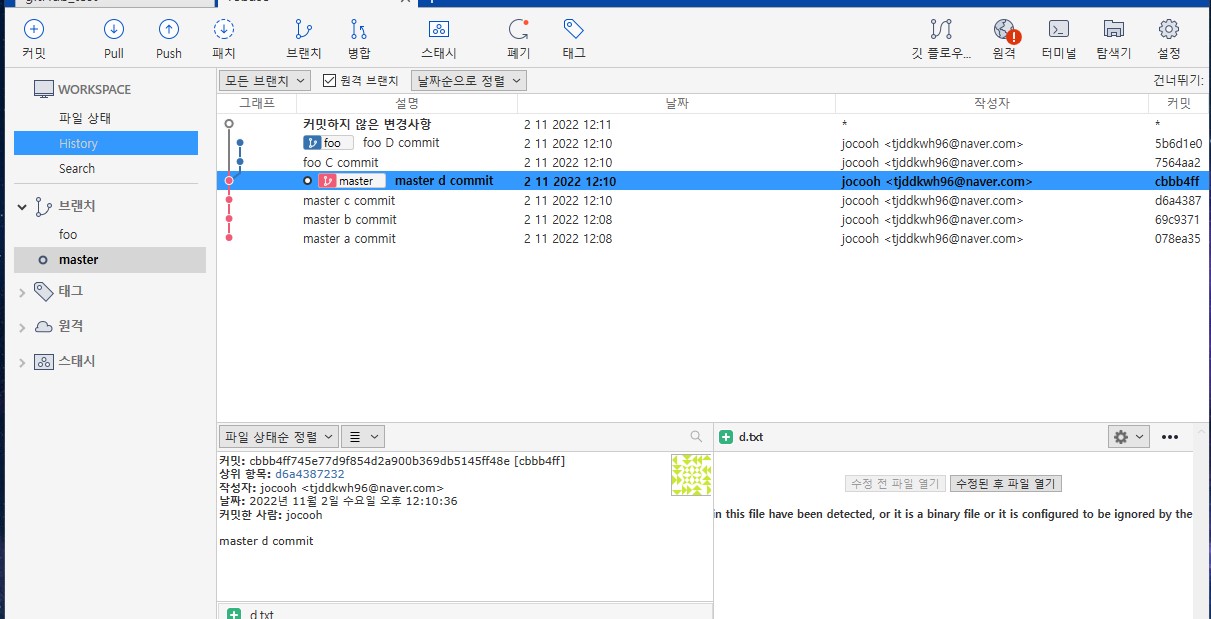Open the list view mode dropdown
Viewport: 1211px width, 619px height.
[362, 437]
